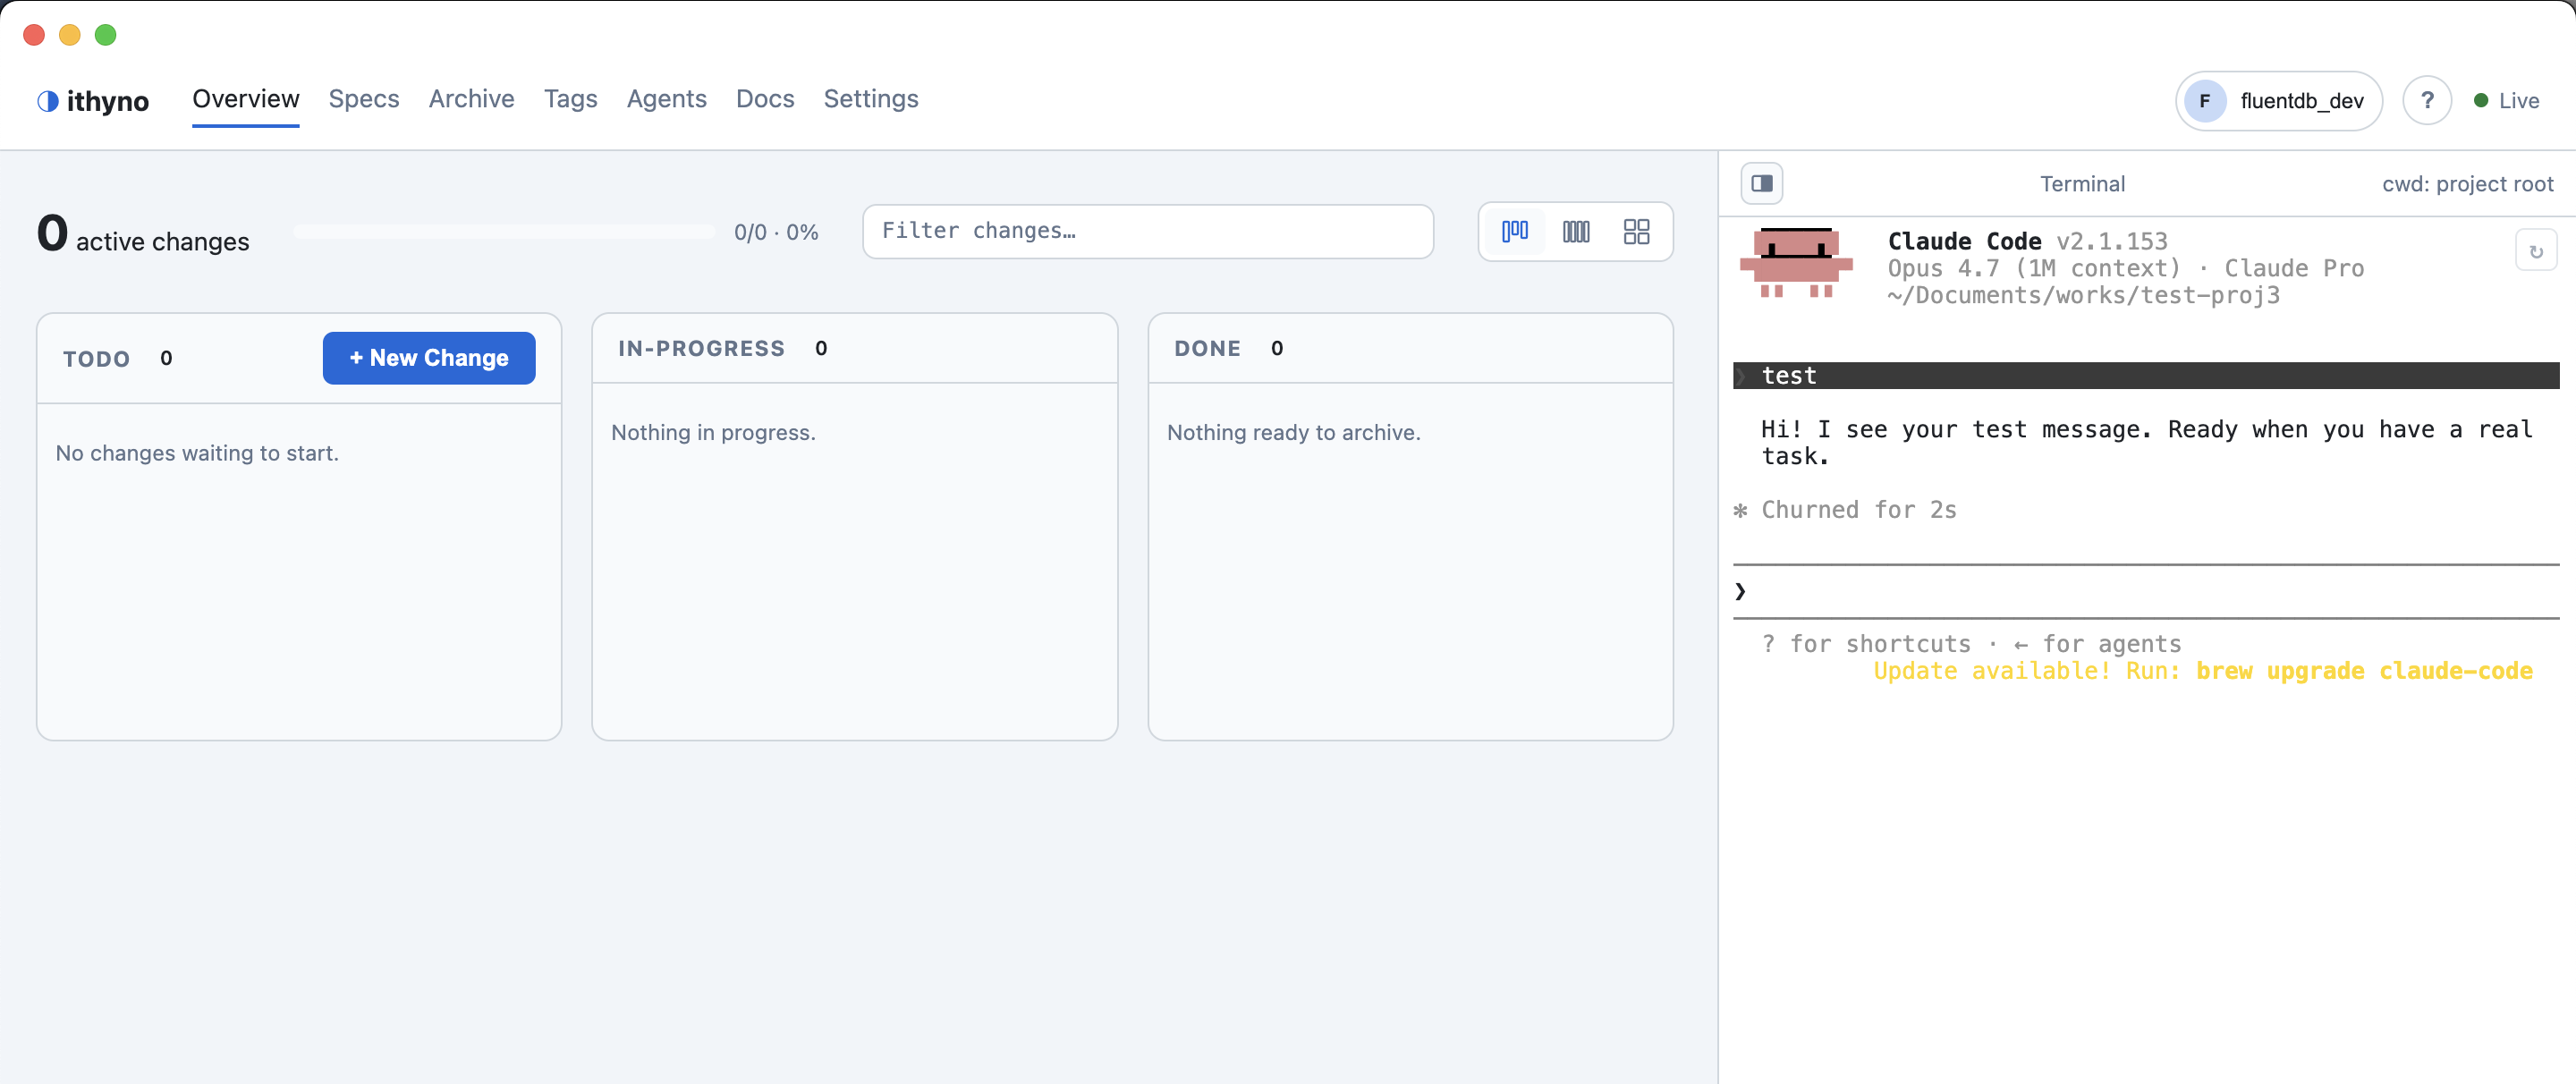Click the 'cwd: project root' label
The width and height of the screenshot is (2576, 1084).
2467,184
